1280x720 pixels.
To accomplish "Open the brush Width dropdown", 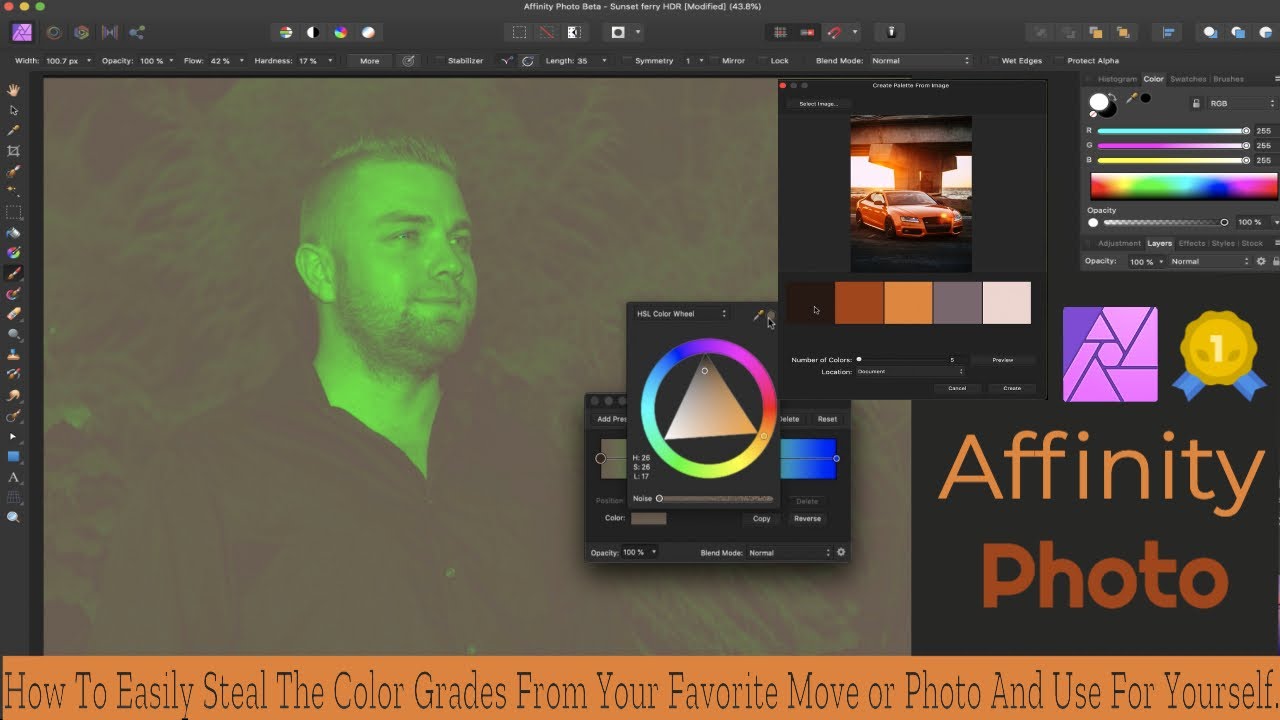I will pyautogui.click(x=88, y=61).
